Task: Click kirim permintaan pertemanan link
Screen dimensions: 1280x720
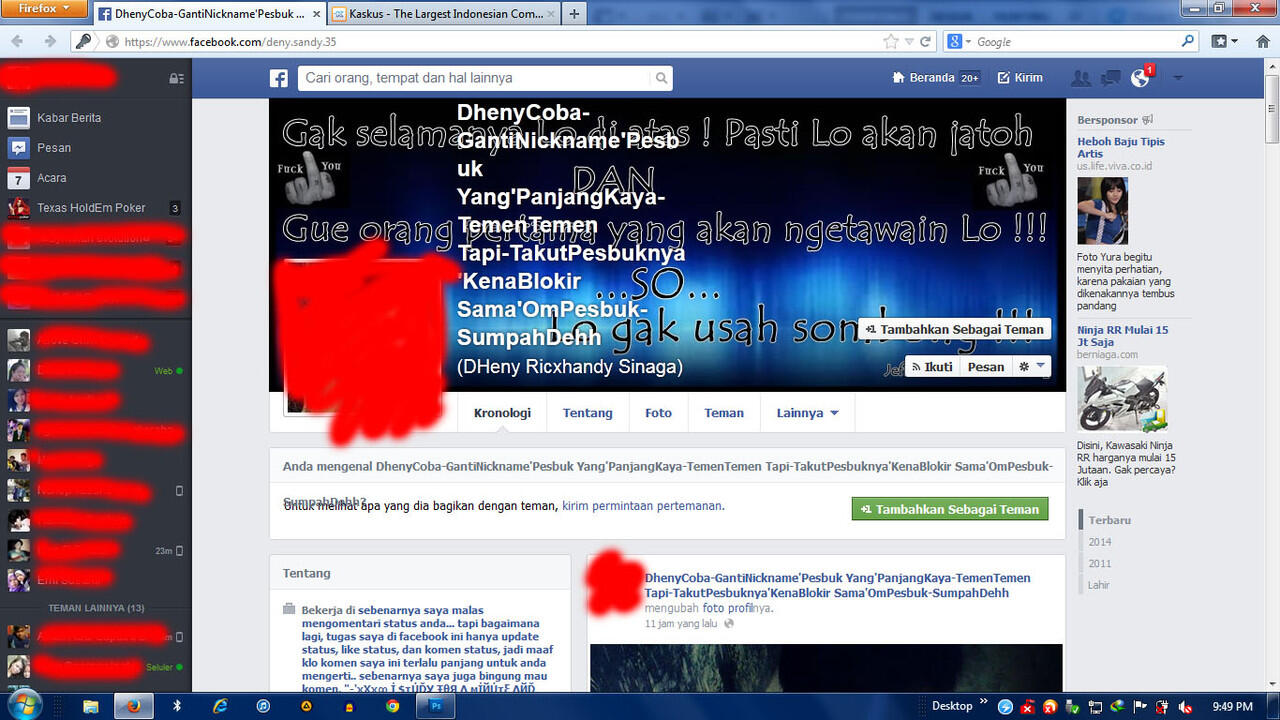Action: tap(641, 506)
